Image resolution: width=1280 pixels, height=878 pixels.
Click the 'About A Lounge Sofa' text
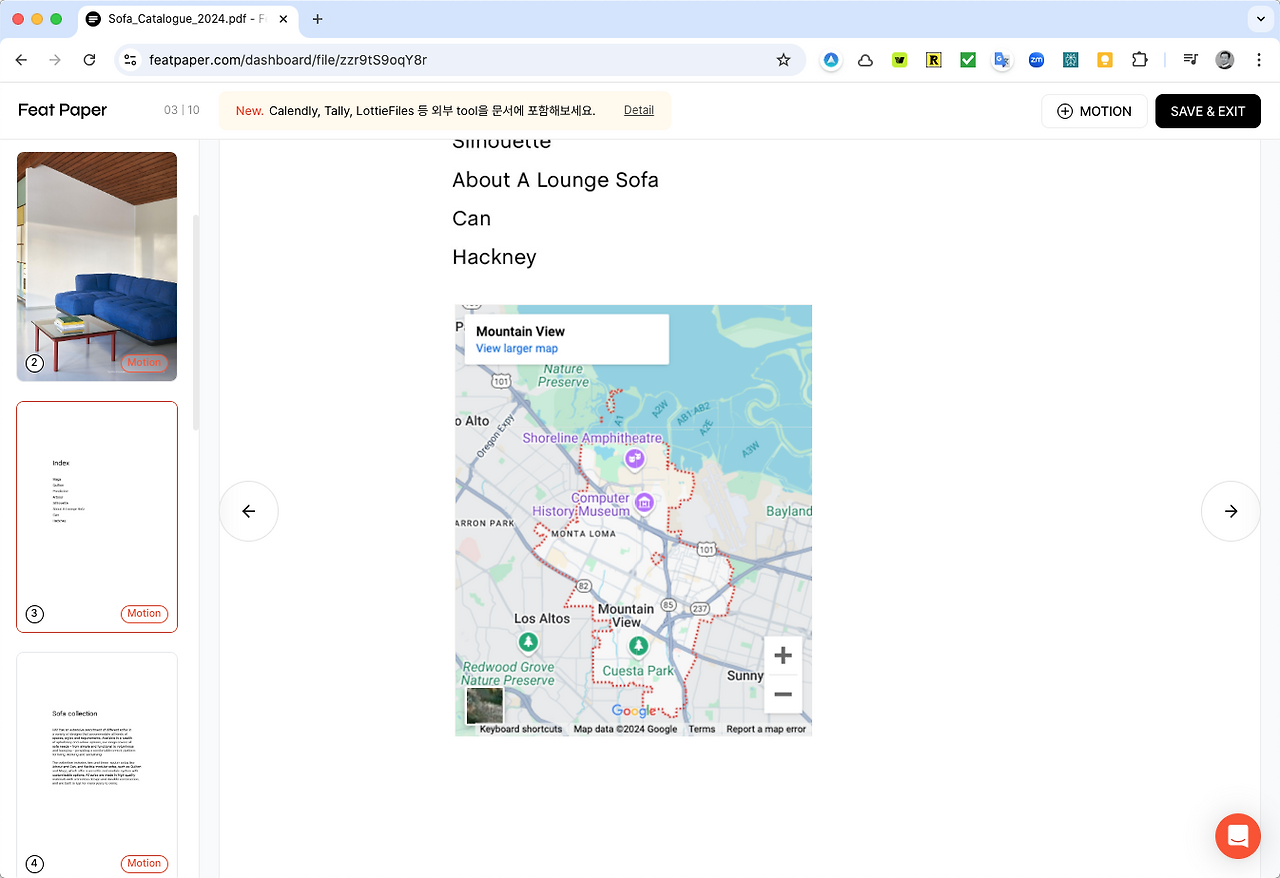click(x=555, y=180)
